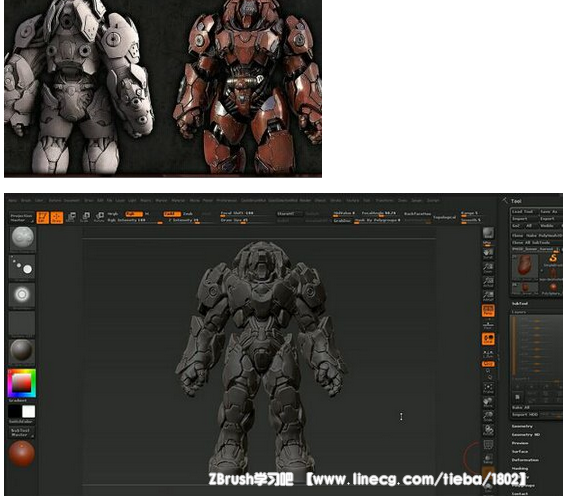The image size is (563, 496).
Task: Switch to Zsub sculpt mode
Action: 188,214
